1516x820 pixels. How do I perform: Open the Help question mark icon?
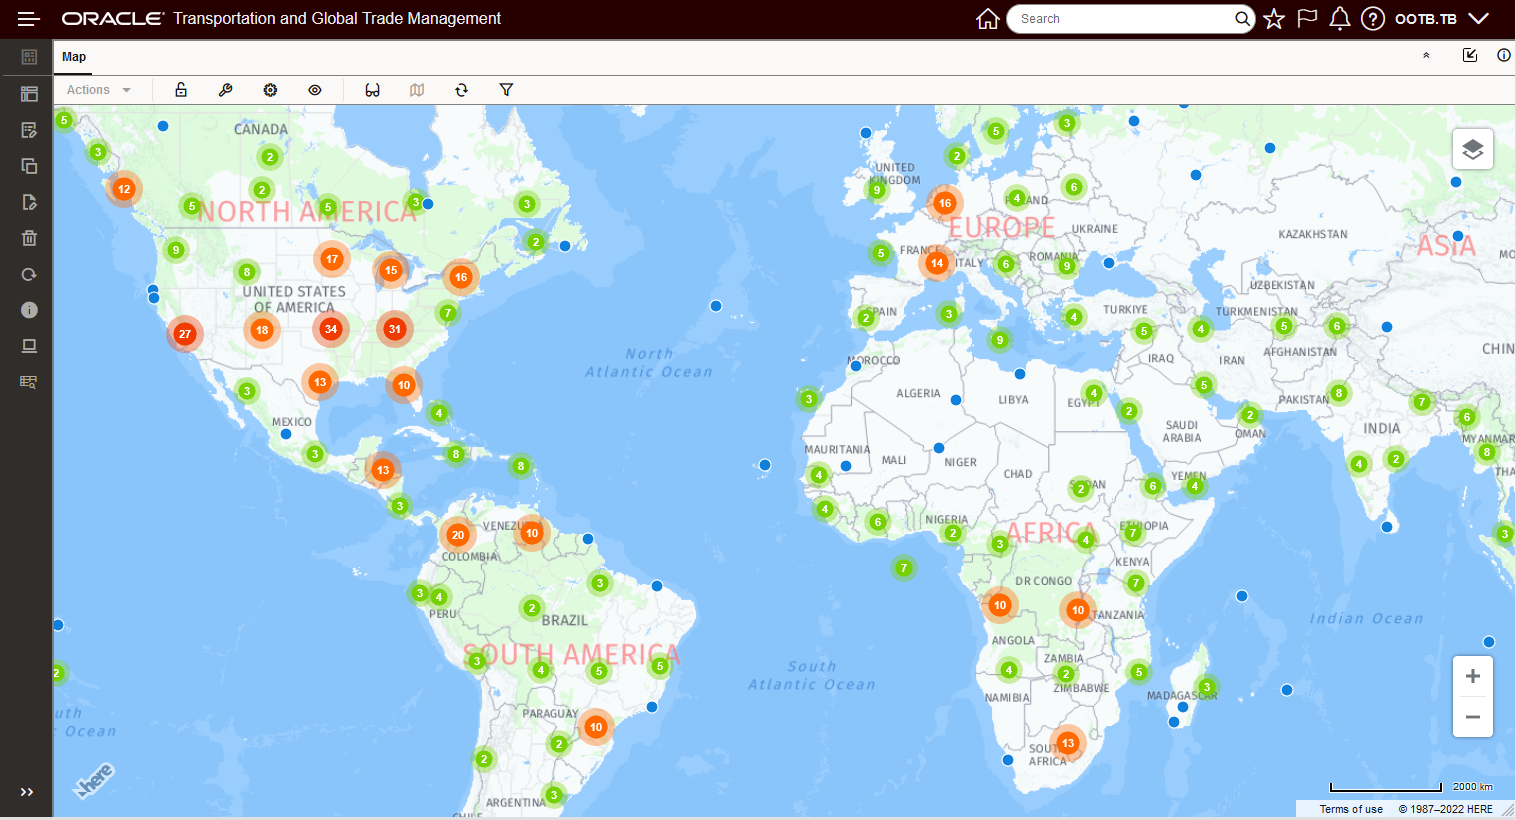pyautogui.click(x=1373, y=19)
